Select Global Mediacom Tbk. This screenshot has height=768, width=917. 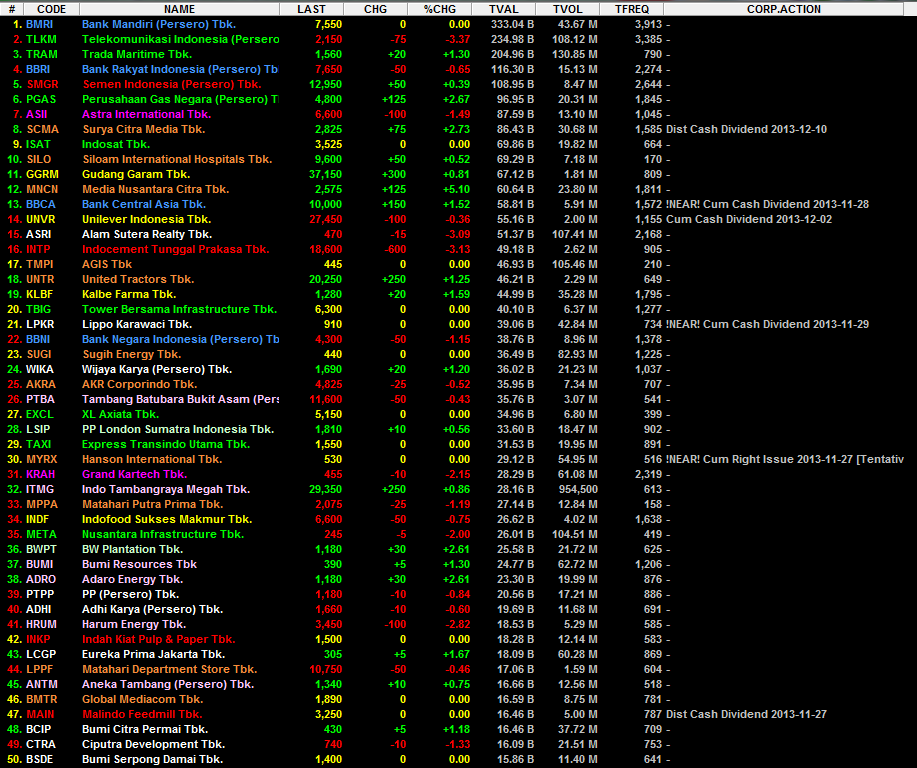click(143, 699)
